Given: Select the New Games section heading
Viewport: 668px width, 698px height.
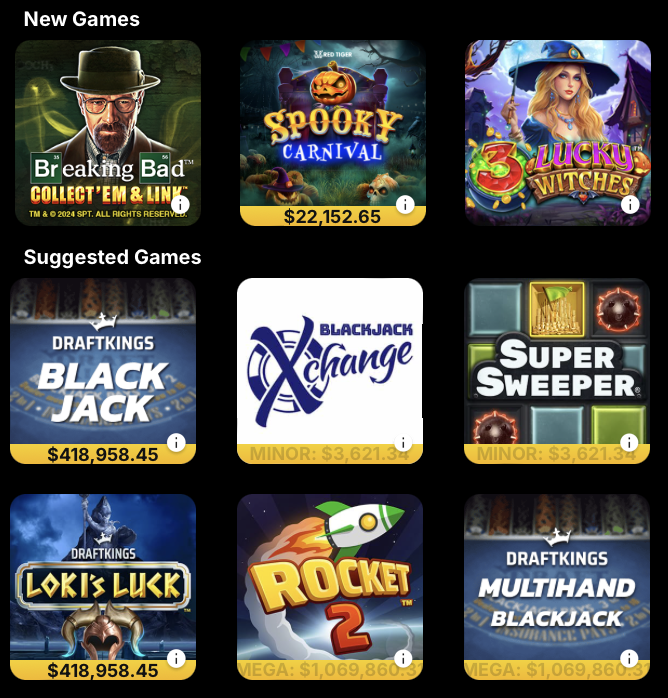Looking at the screenshot, I should [x=82, y=19].
